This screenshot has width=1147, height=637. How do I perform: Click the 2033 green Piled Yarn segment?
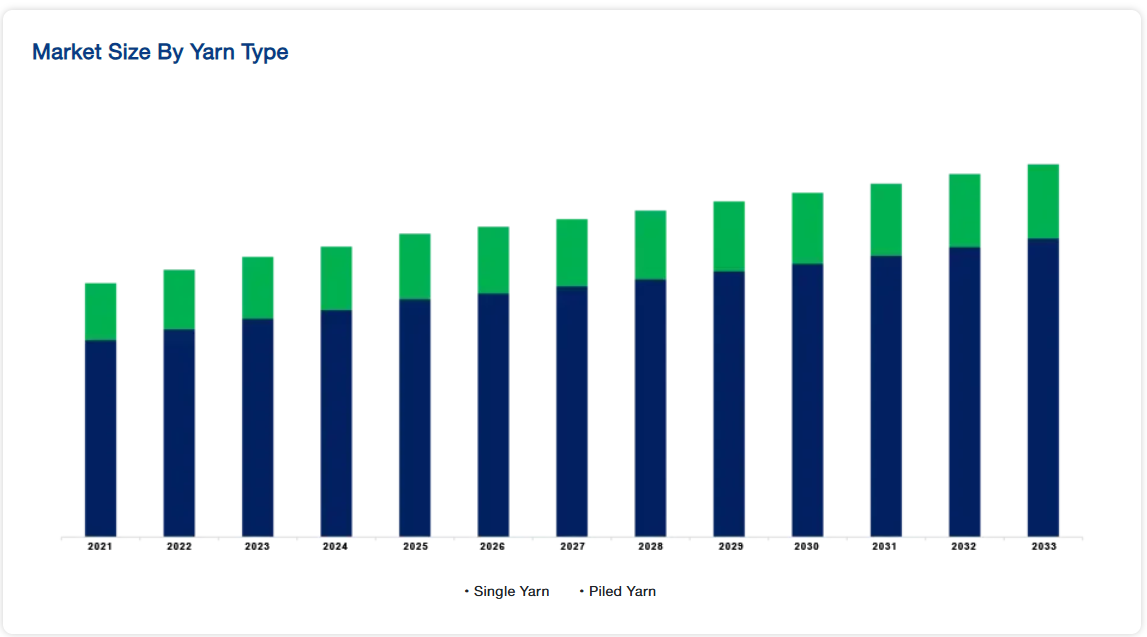(1043, 201)
